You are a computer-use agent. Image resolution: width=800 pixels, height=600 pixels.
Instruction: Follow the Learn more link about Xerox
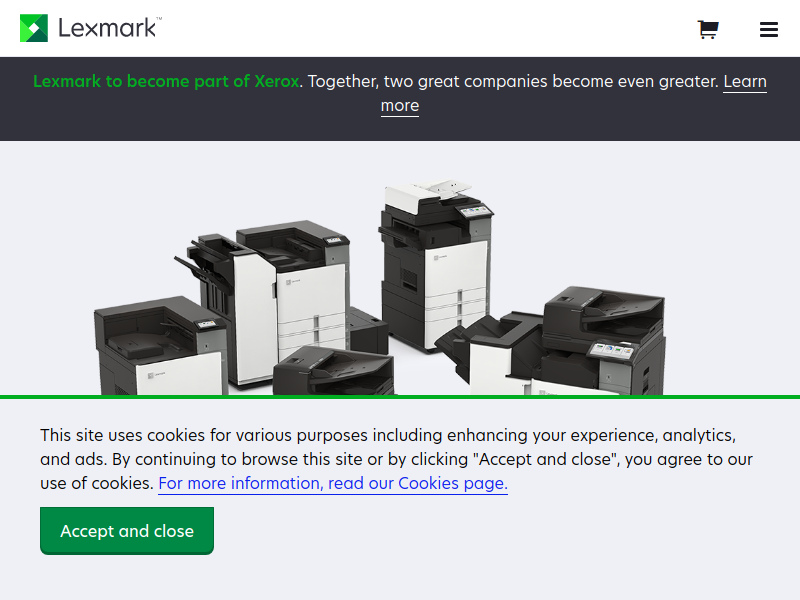point(745,82)
